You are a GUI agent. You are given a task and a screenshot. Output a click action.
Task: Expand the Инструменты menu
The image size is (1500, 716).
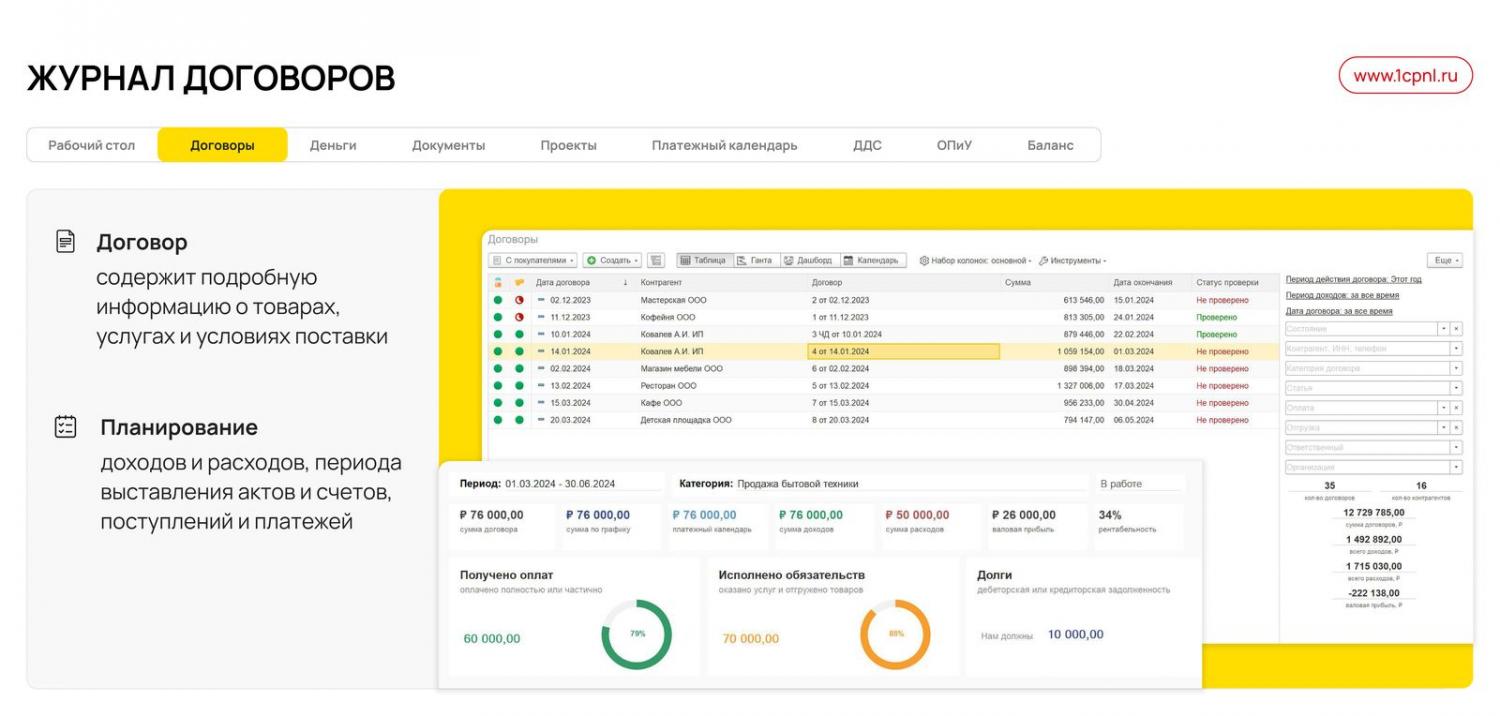pos(1073,260)
